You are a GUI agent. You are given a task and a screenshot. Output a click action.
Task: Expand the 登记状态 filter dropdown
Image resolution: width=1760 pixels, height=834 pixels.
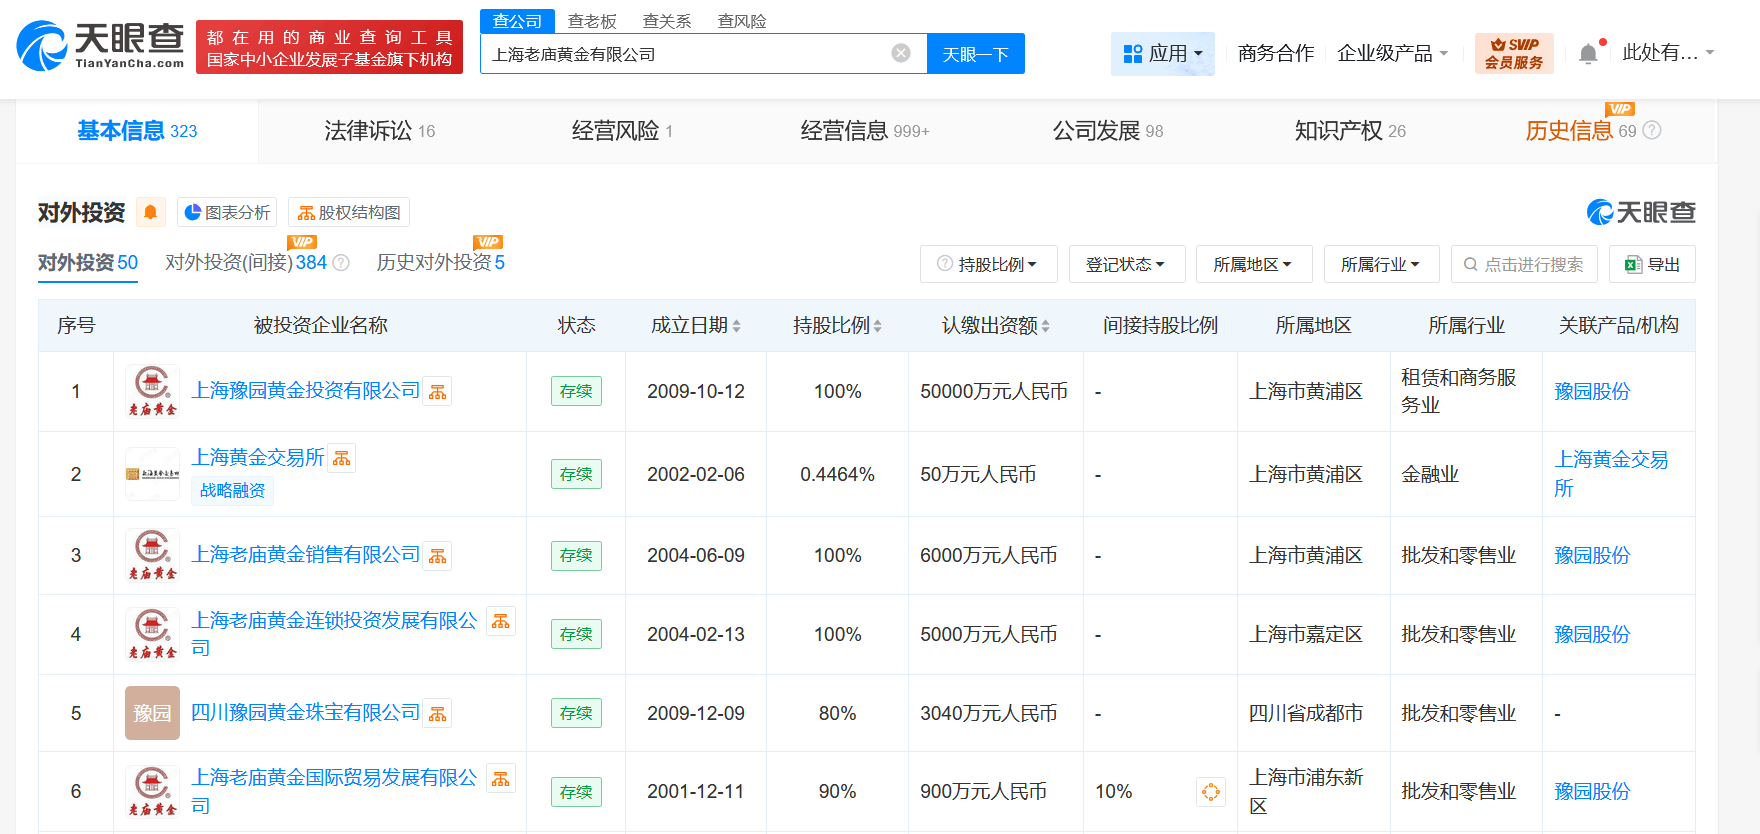(1126, 264)
